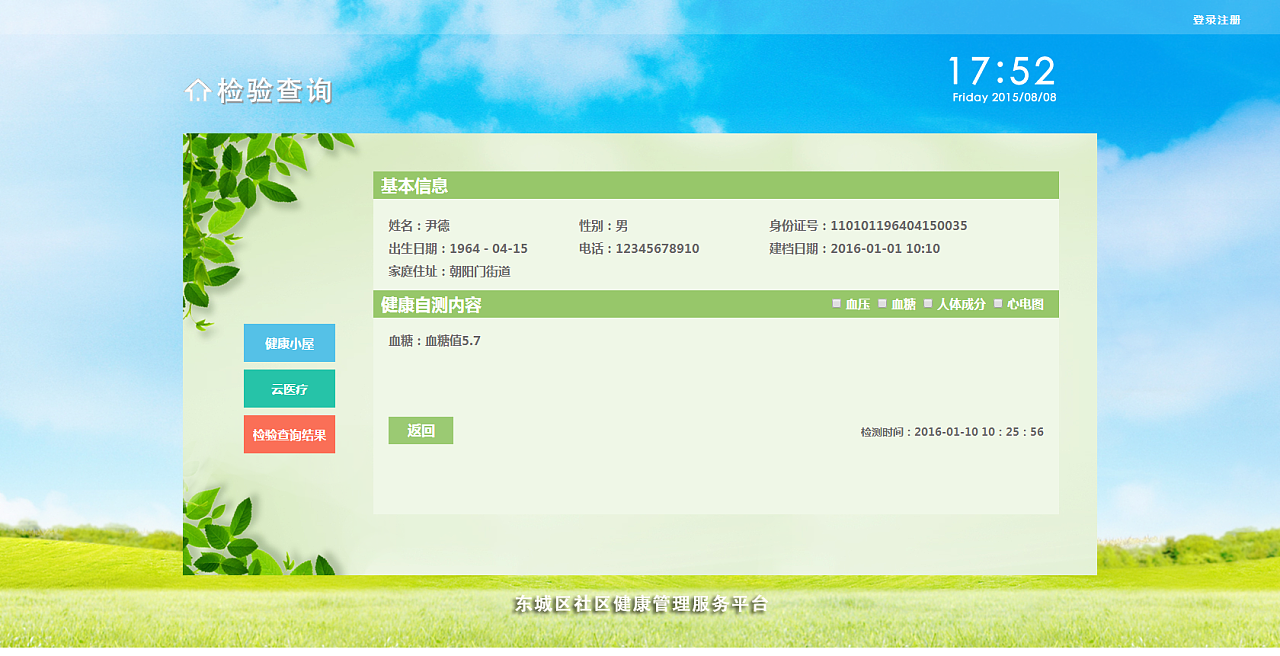The image size is (1280, 656).
Task: Enable the 心电图 checkbox
Action: (x=996, y=304)
